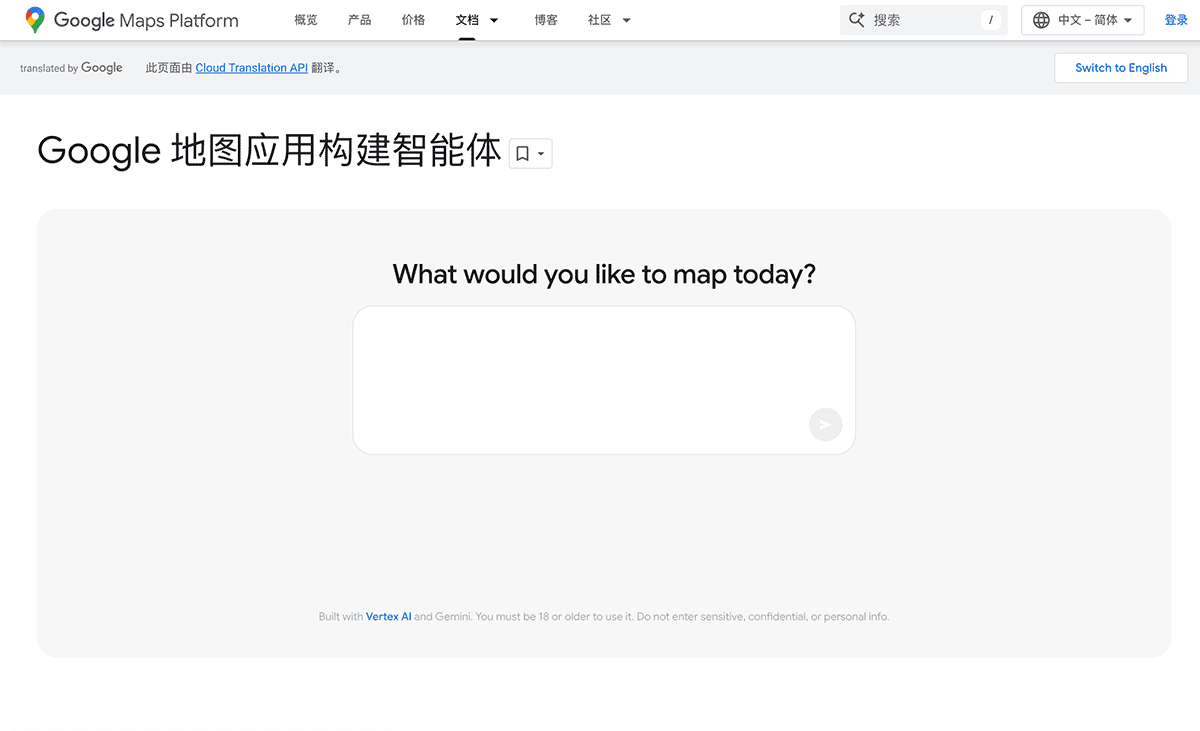The height and width of the screenshot is (731, 1200).
Task: Visit the 博客 section
Action: [546, 19]
